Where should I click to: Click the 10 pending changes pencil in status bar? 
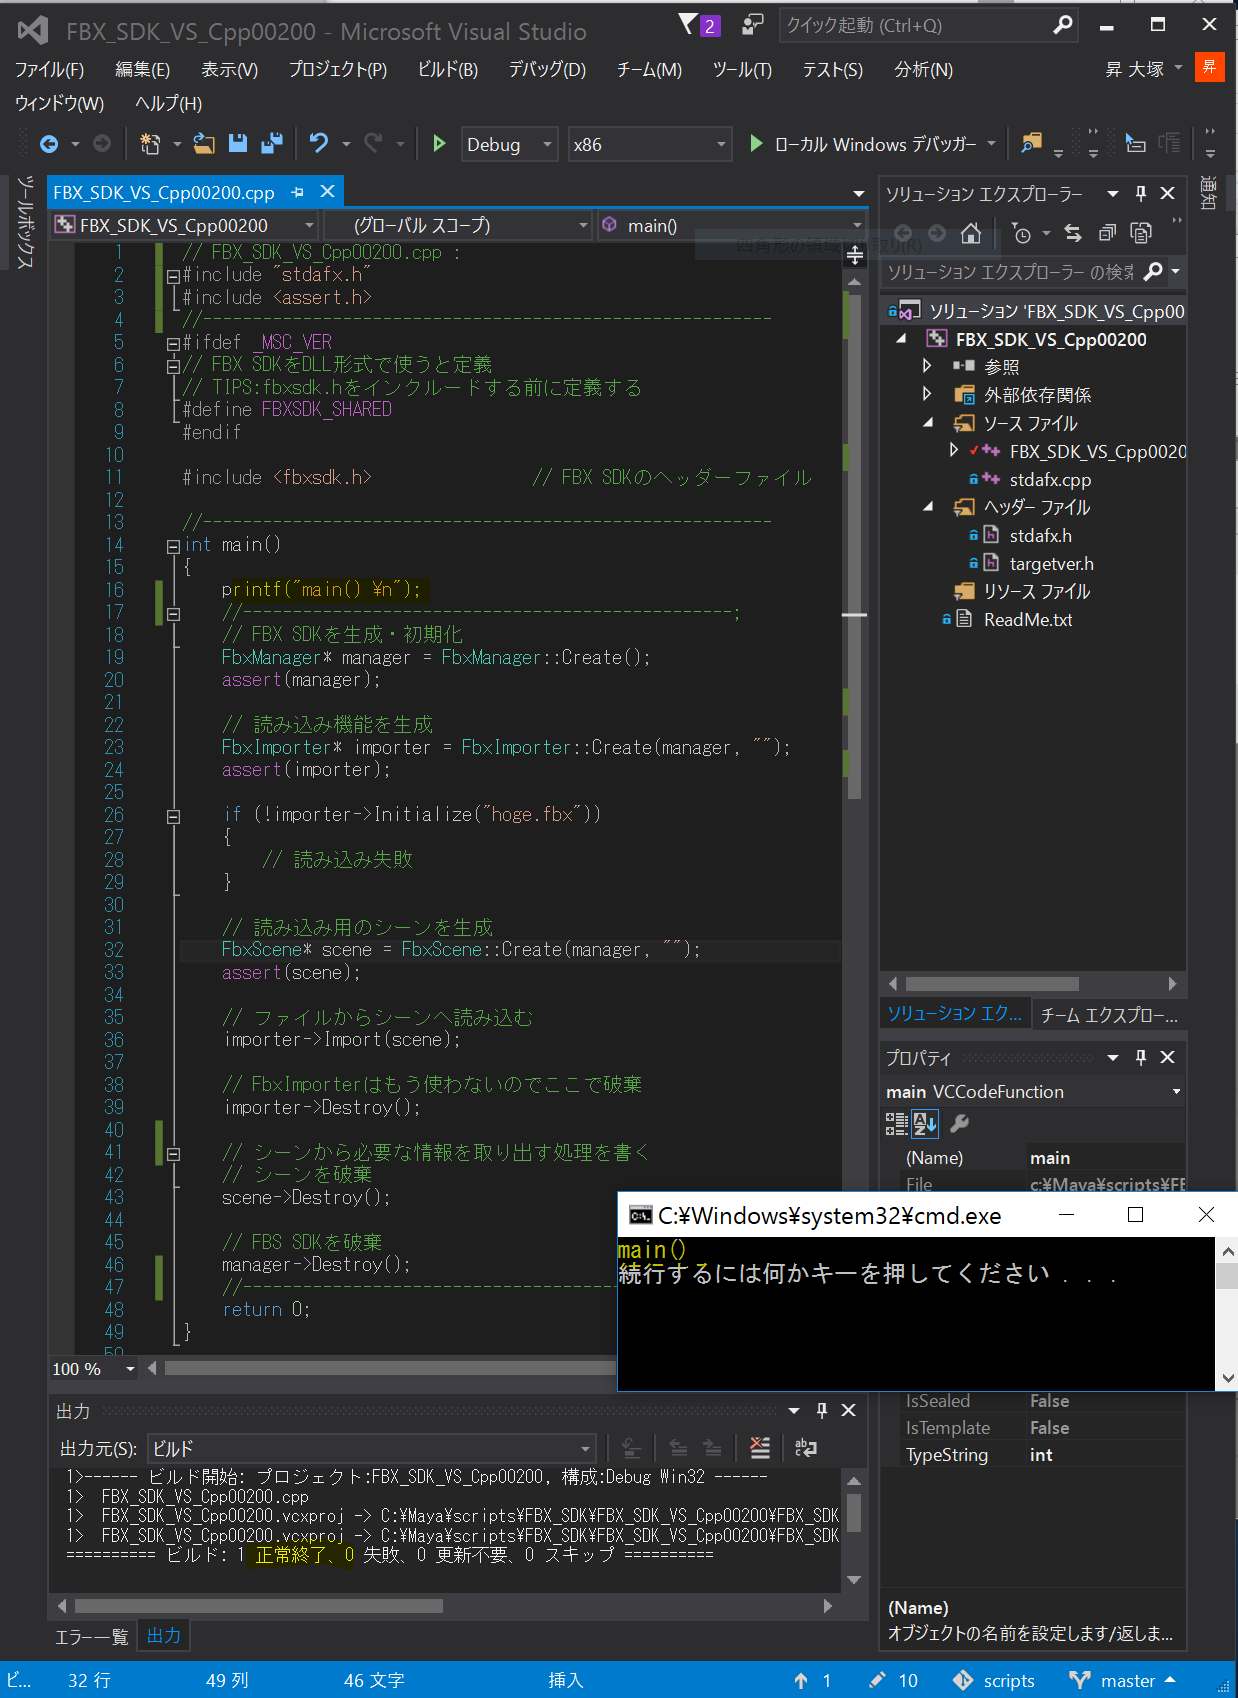pos(894,1680)
